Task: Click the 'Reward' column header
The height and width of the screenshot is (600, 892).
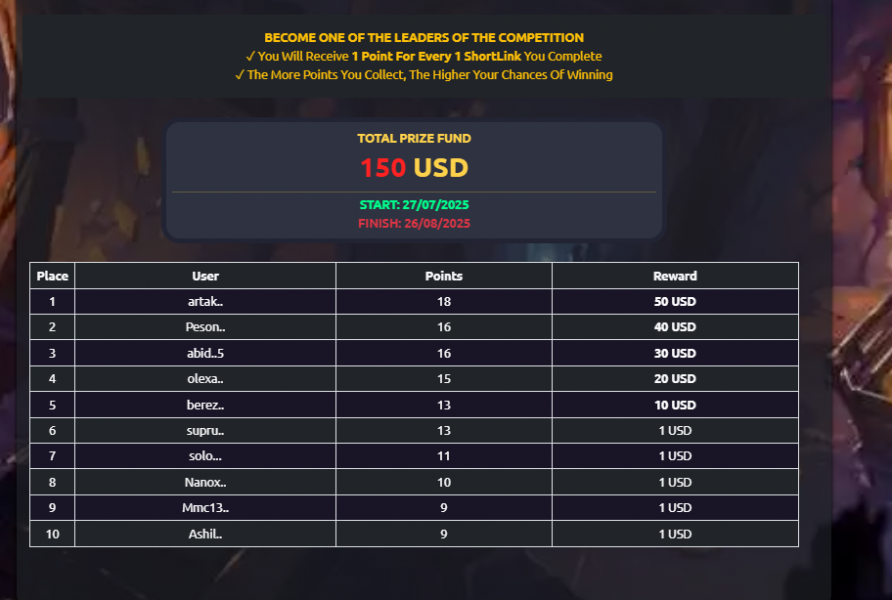Action: (x=675, y=276)
